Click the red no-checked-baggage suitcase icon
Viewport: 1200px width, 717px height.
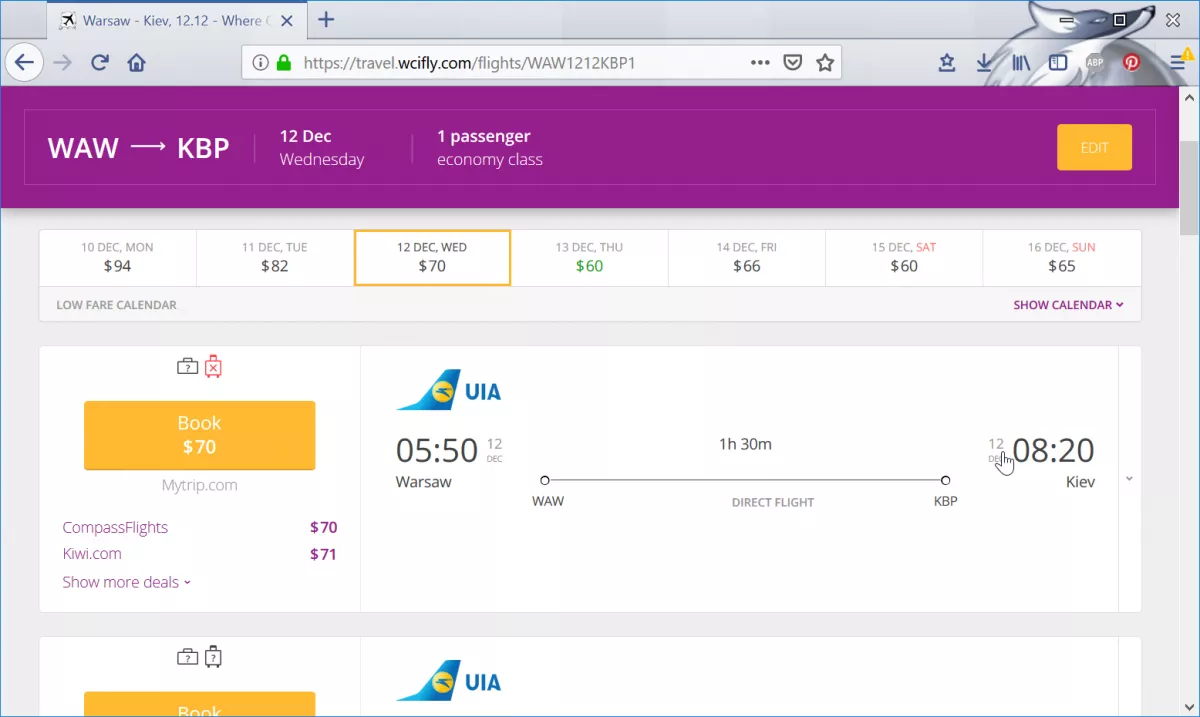click(x=213, y=367)
